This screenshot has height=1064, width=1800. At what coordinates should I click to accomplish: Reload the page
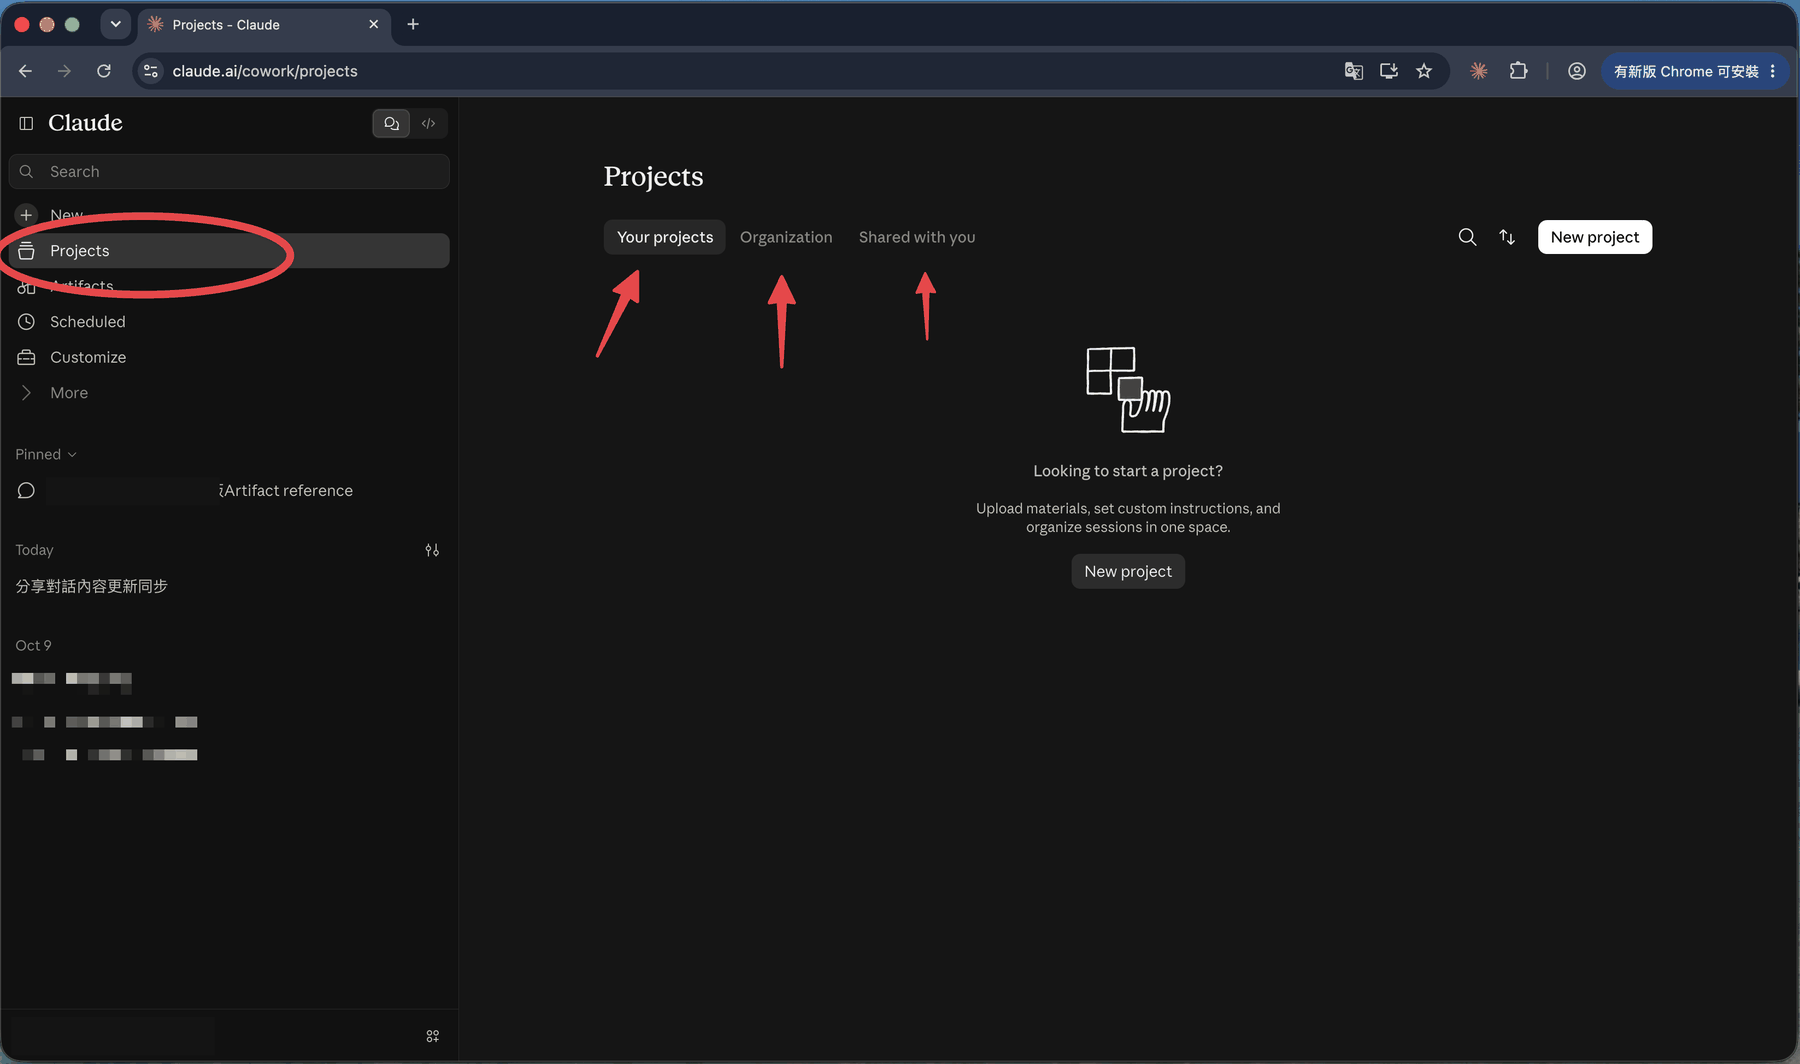click(x=104, y=71)
